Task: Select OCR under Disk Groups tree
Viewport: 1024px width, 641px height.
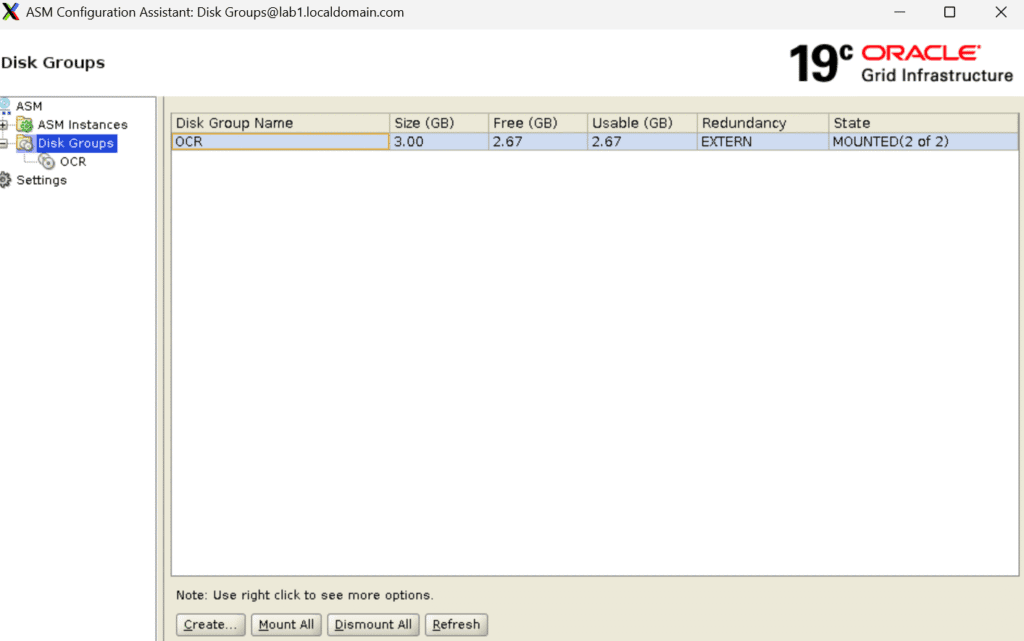Action: tap(72, 161)
